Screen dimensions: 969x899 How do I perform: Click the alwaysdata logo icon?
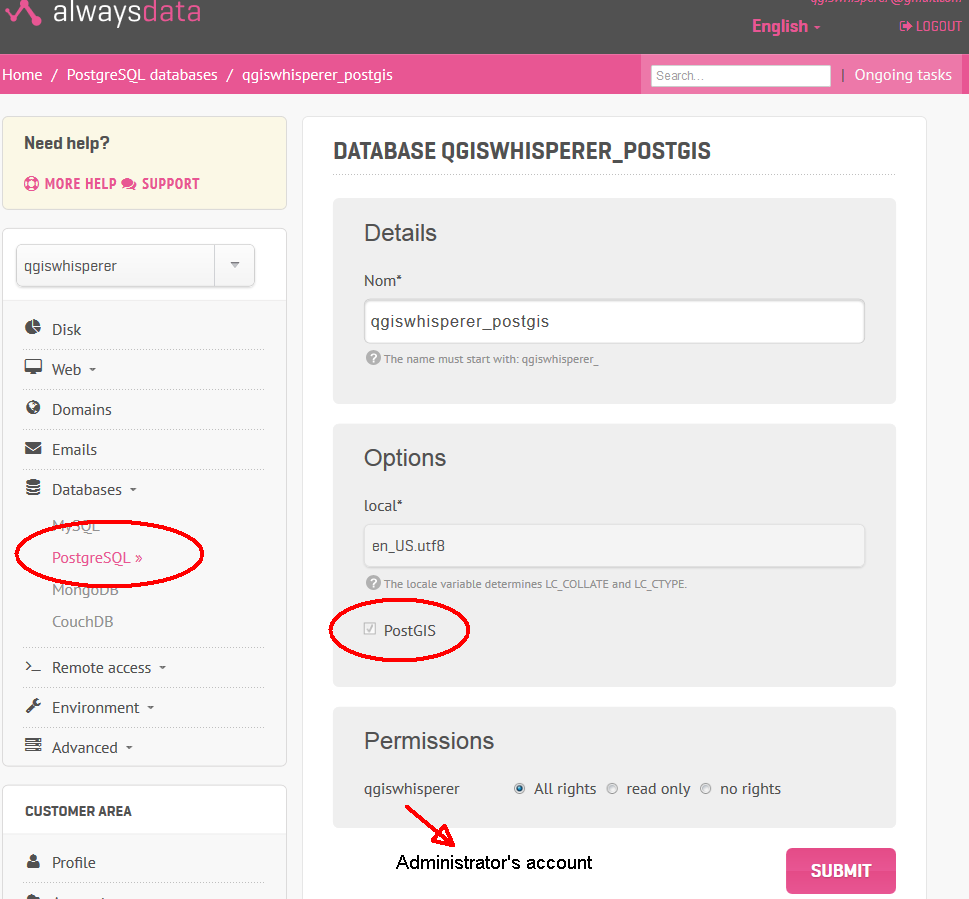click(x=23, y=12)
